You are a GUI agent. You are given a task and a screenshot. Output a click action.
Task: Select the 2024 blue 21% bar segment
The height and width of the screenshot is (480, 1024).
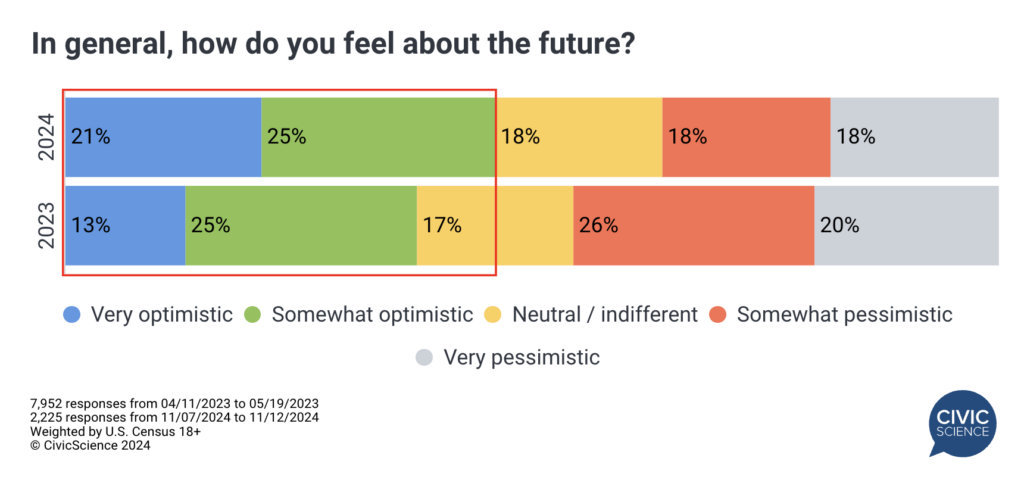coord(163,137)
